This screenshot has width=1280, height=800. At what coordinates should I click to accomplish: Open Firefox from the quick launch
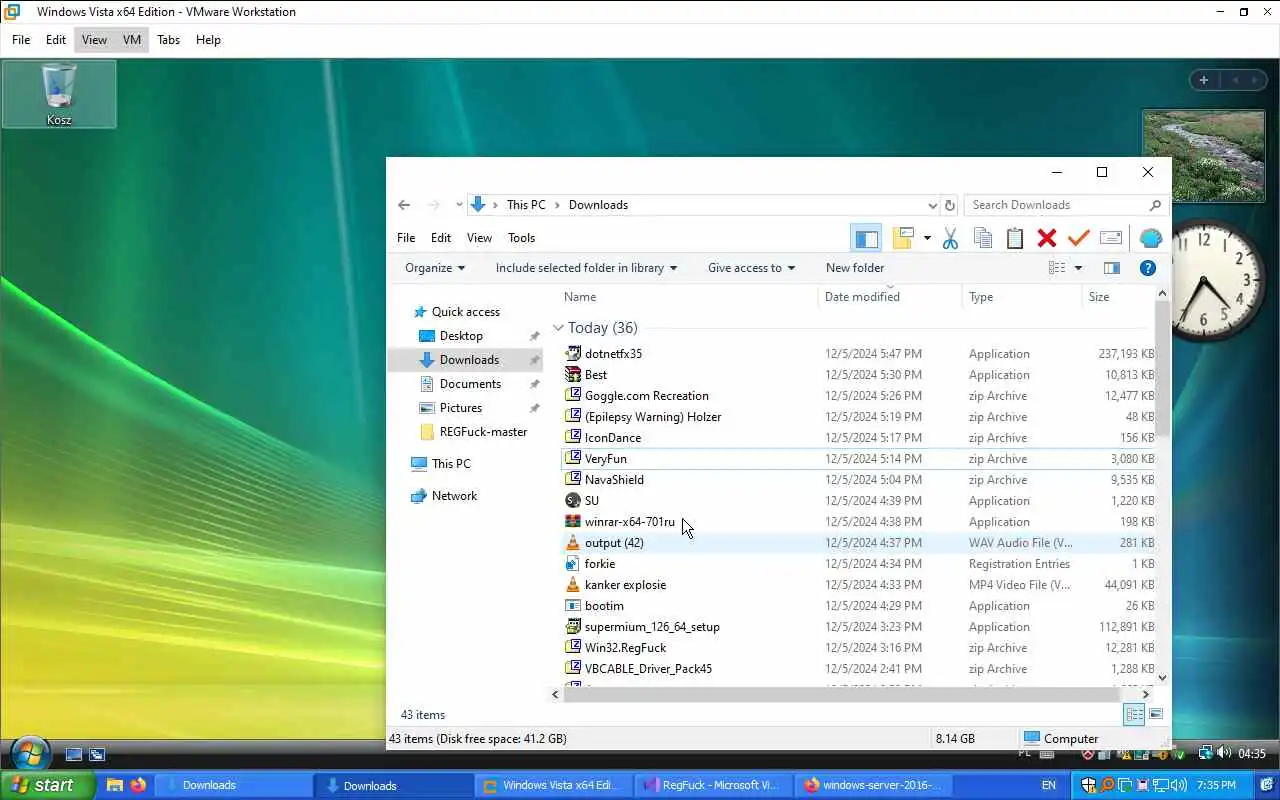pyautogui.click(x=138, y=785)
